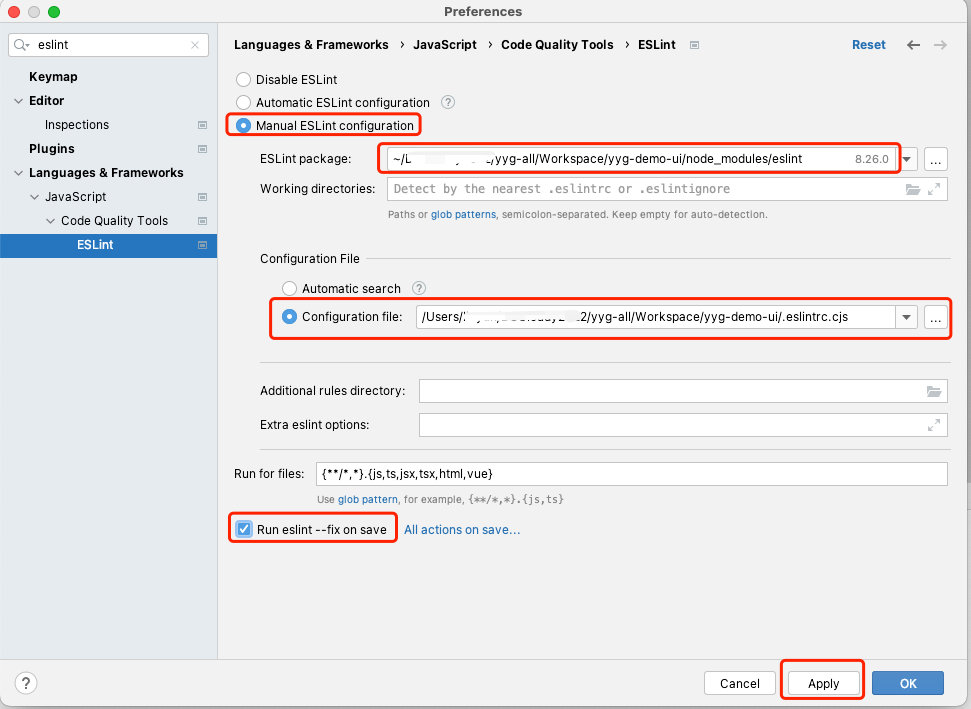Viewport: 971px width, 709px height.
Task: Collapse the JavaScript tree node
Action: 35,197
